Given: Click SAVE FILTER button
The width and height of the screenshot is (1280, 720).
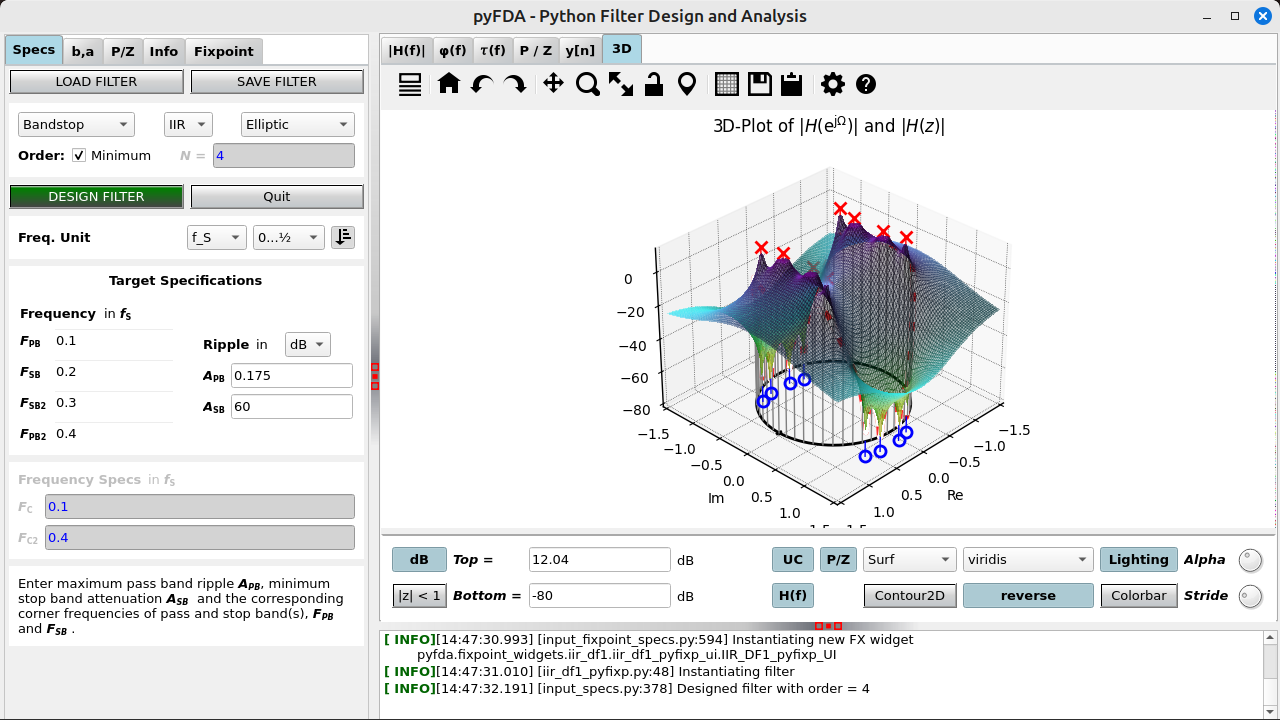Looking at the screenshot, I should pos(277,82).
